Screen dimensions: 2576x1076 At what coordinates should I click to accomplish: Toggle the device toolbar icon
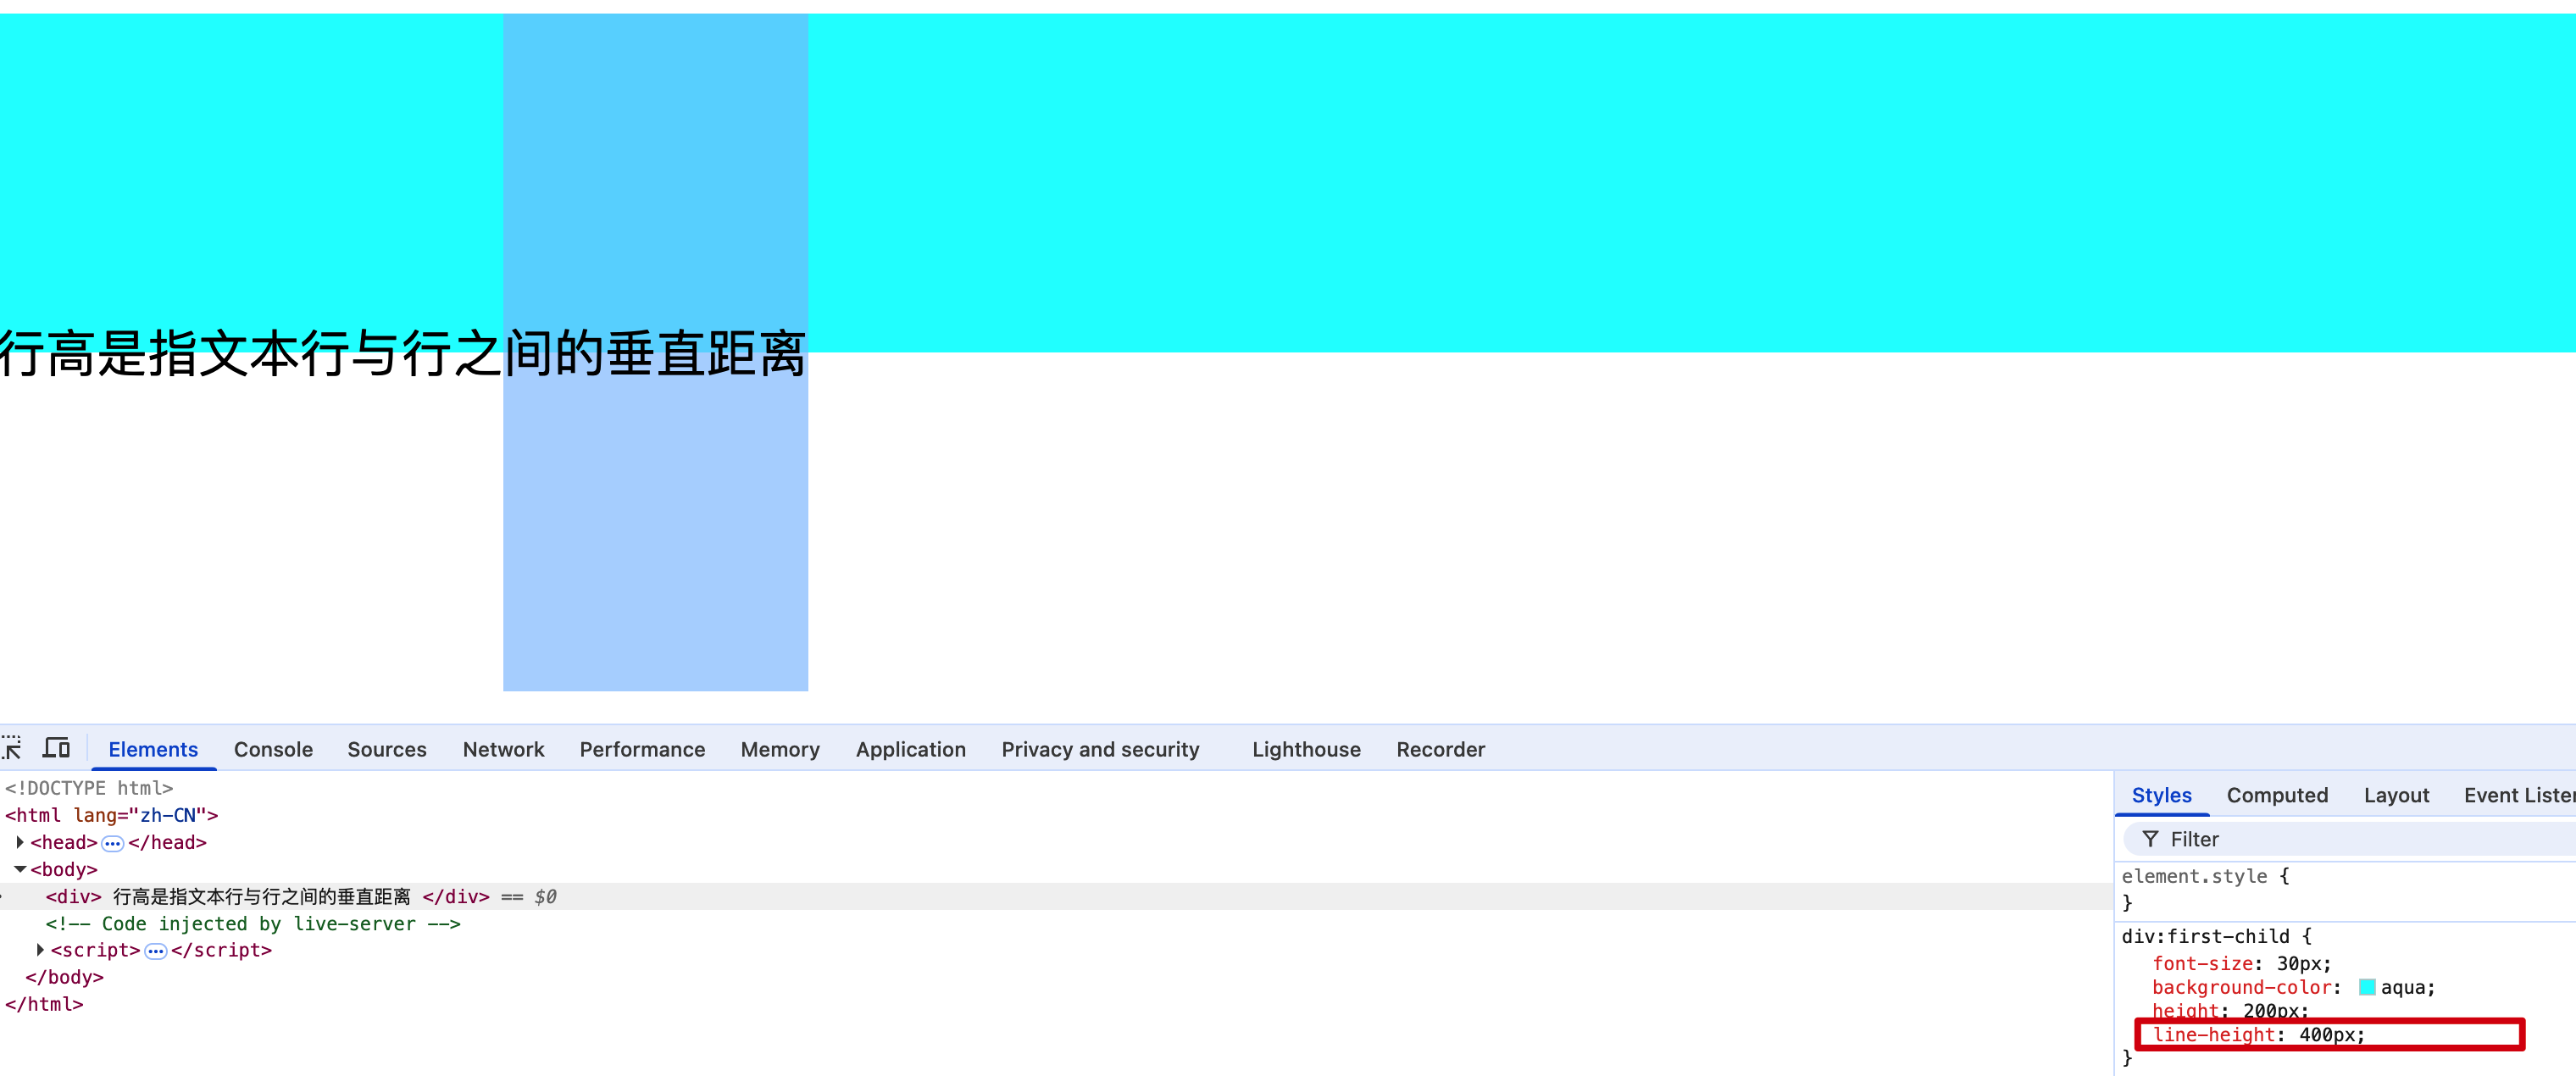(x=56, y=748)
